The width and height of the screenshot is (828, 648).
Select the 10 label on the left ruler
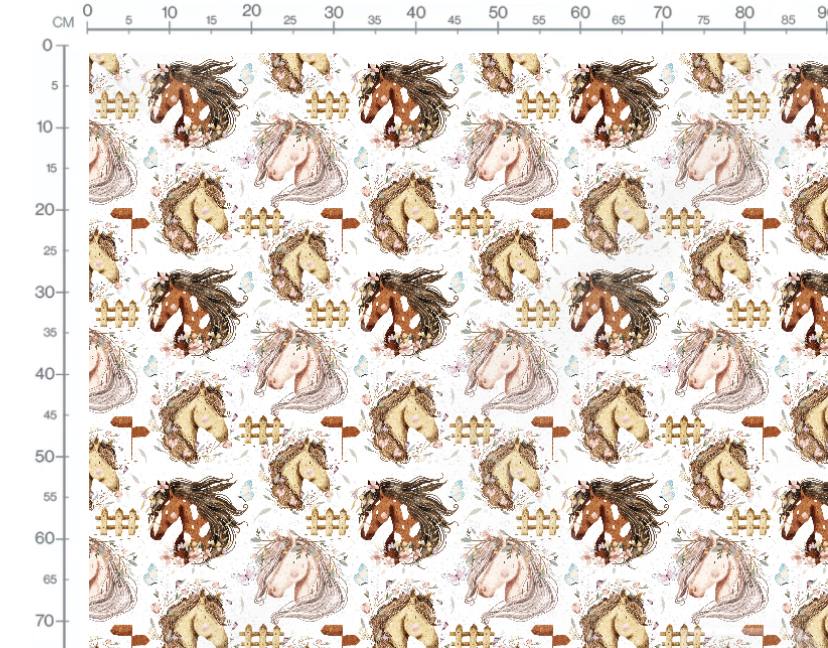(44, 127)
